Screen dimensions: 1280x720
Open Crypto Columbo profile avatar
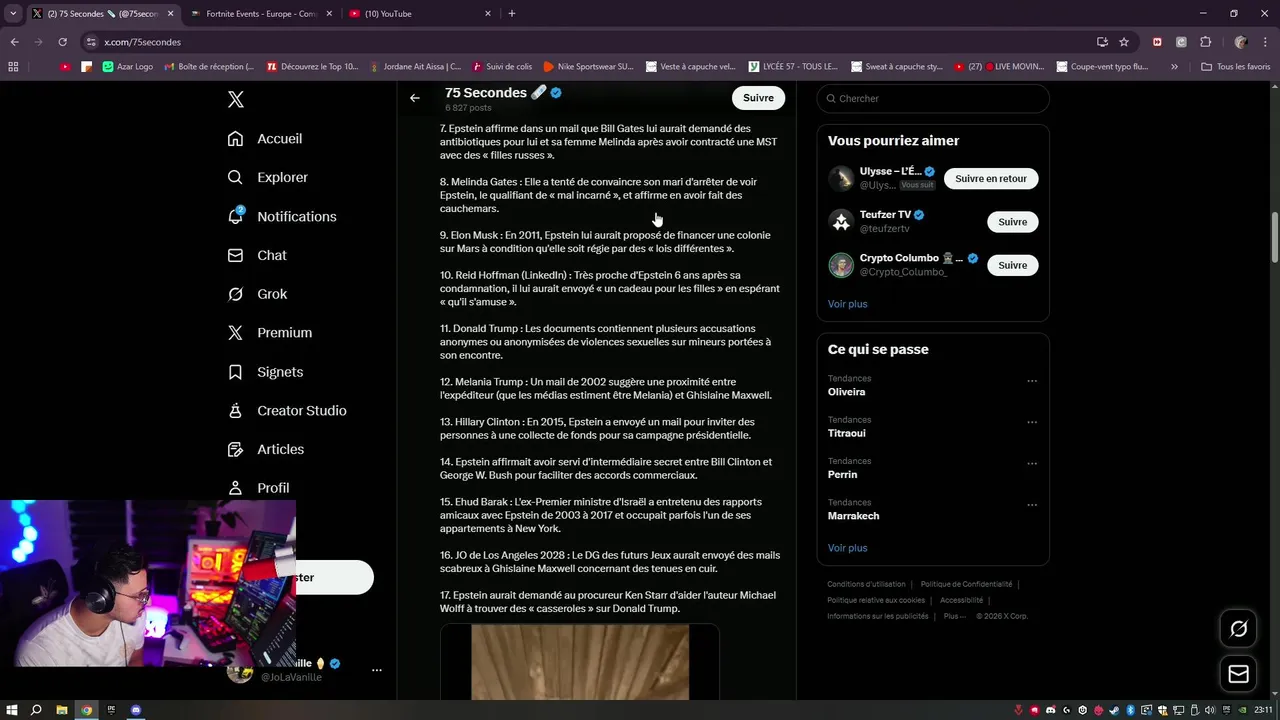click(x=841, y=265)
